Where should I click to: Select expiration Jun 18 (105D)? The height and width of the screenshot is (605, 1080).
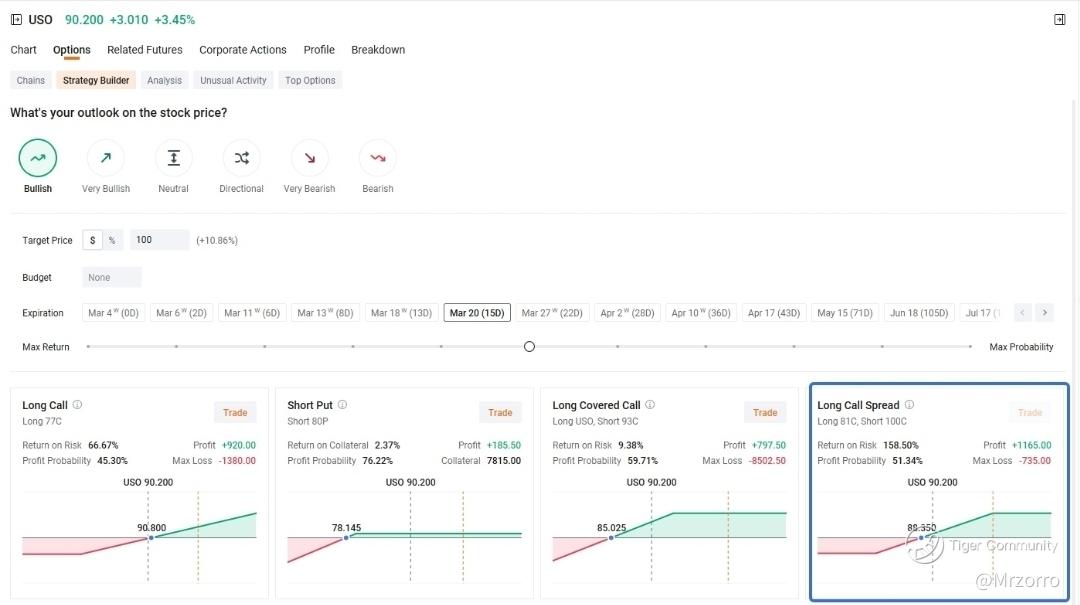pos(919,313)
